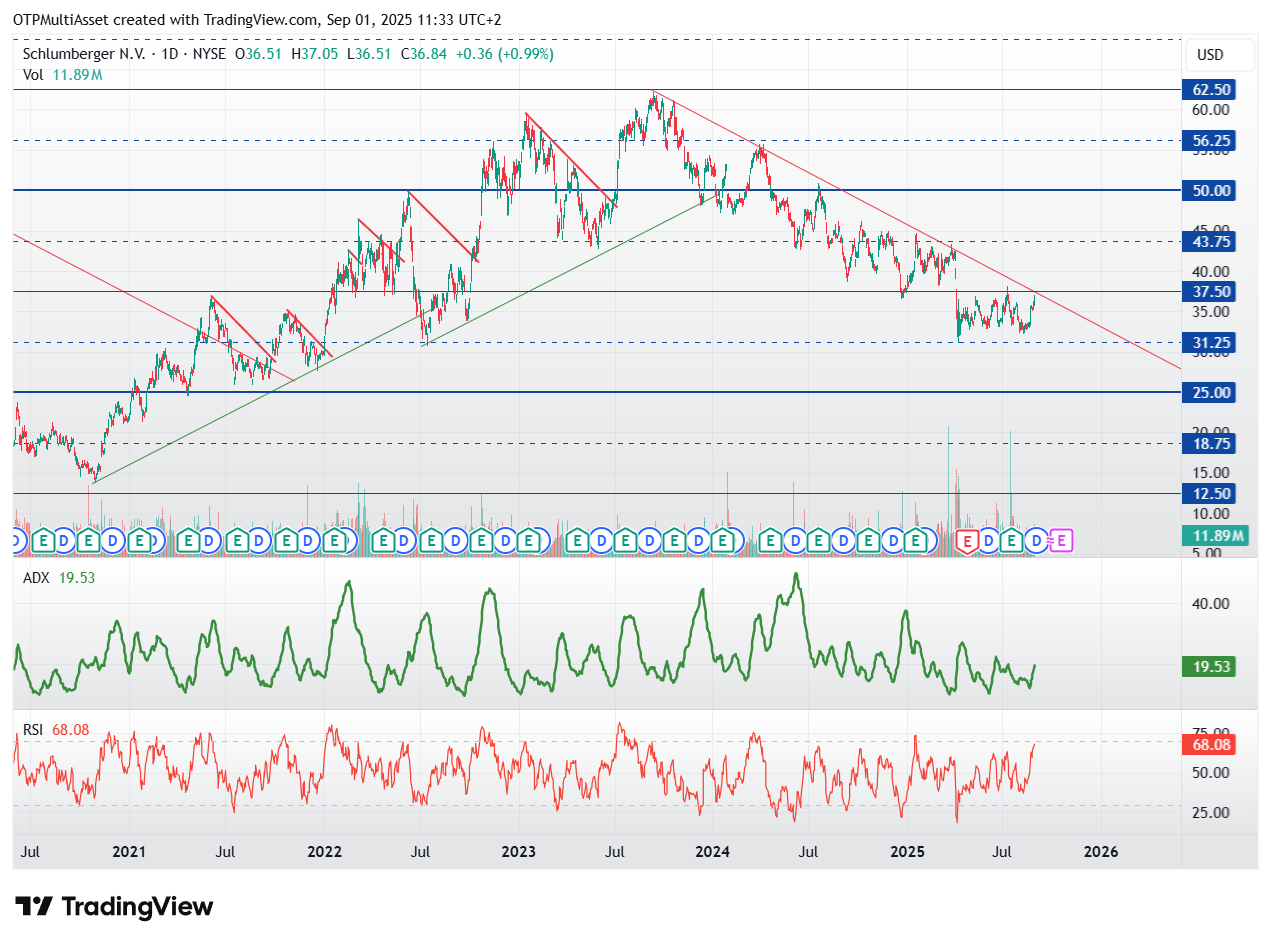The height and width of the screenshot is (944, 1271).
Task: Select the 62.50 price level label
Action: tap(1211, 90)
